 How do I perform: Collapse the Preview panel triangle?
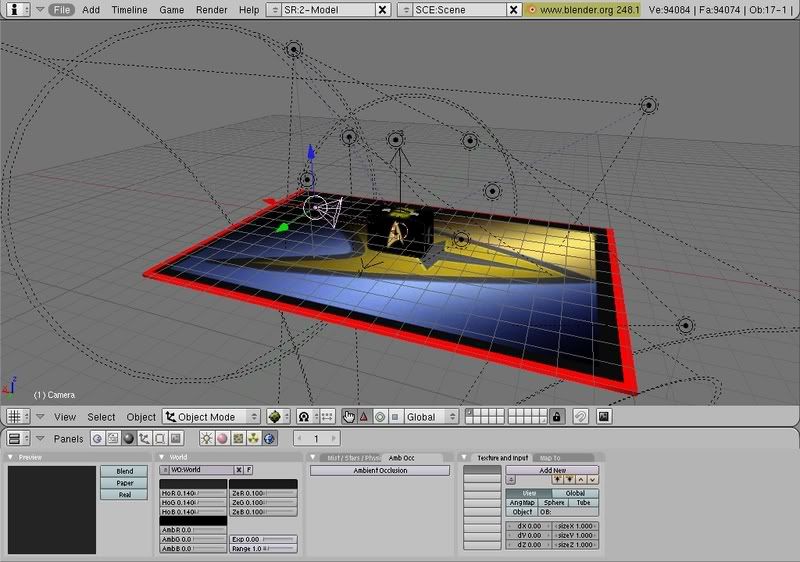pos(10,457)
